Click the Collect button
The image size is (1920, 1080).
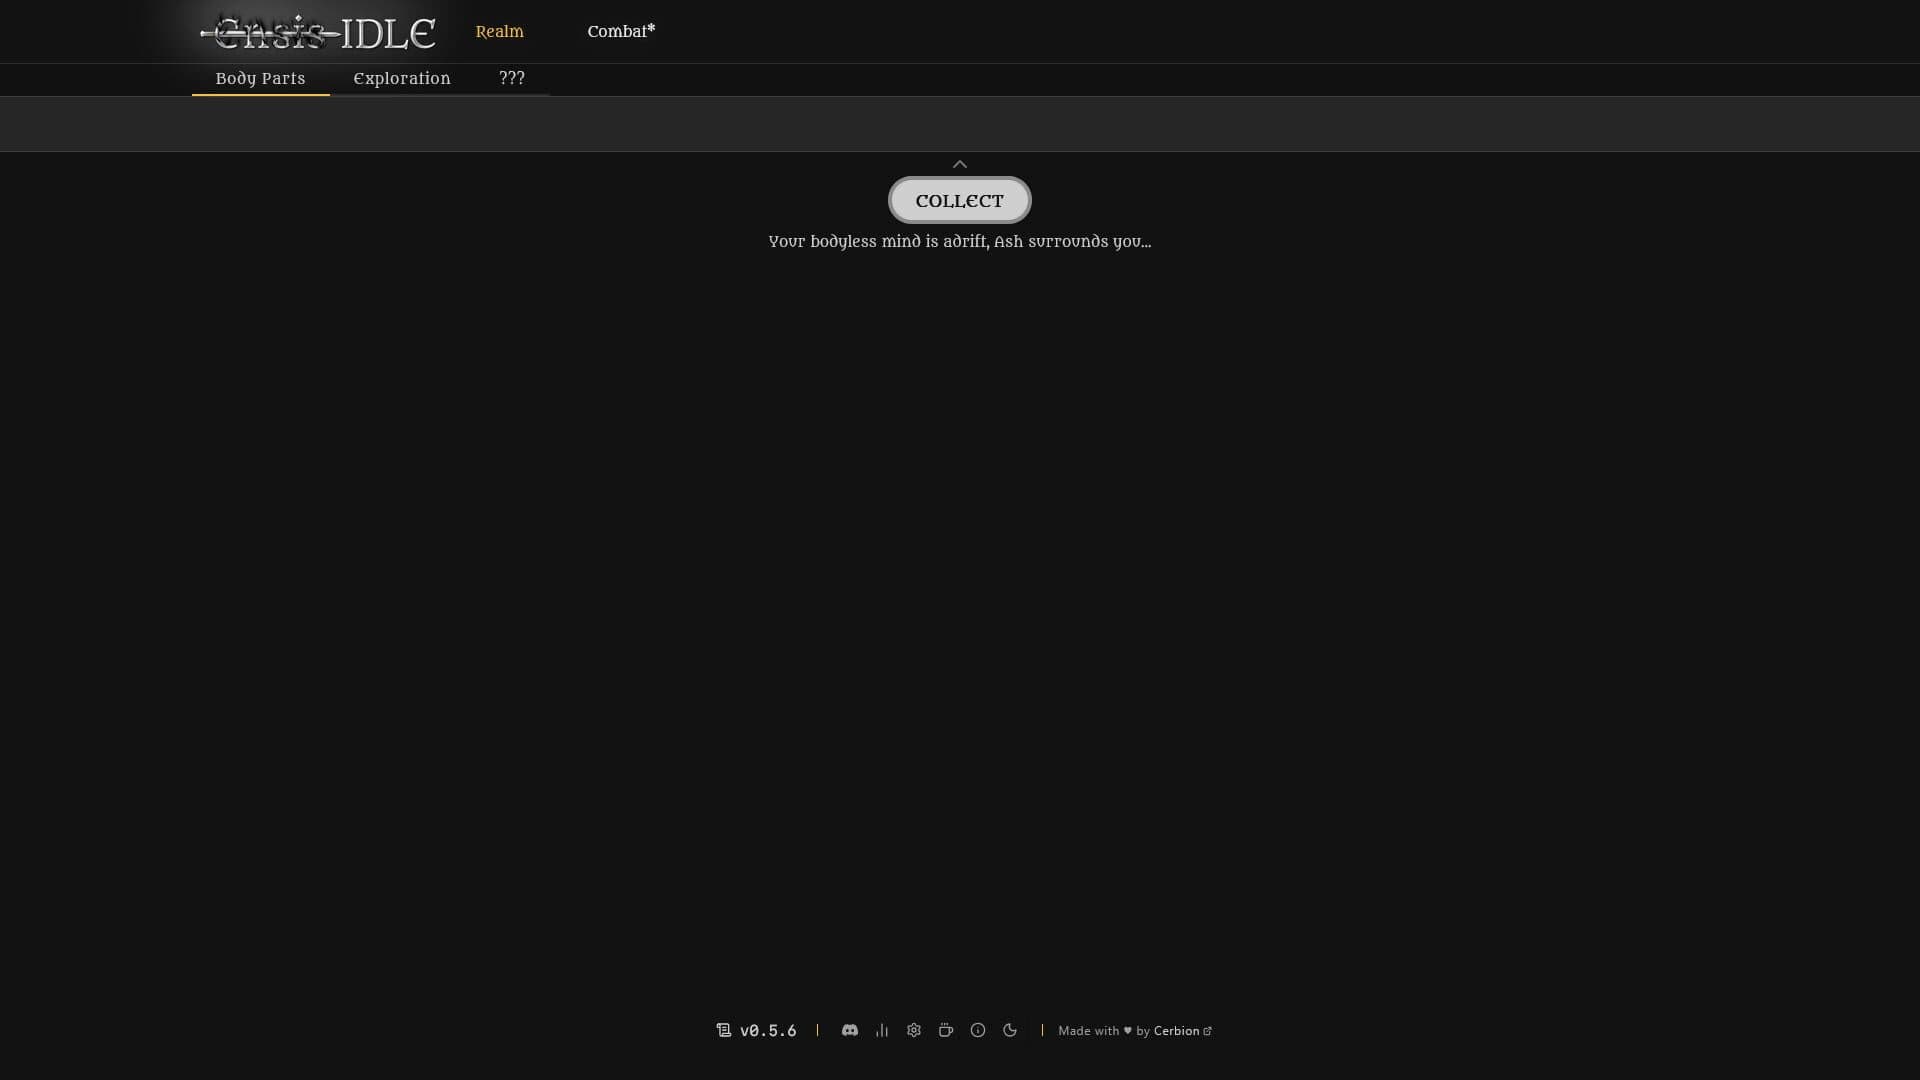tap(960, 200)
